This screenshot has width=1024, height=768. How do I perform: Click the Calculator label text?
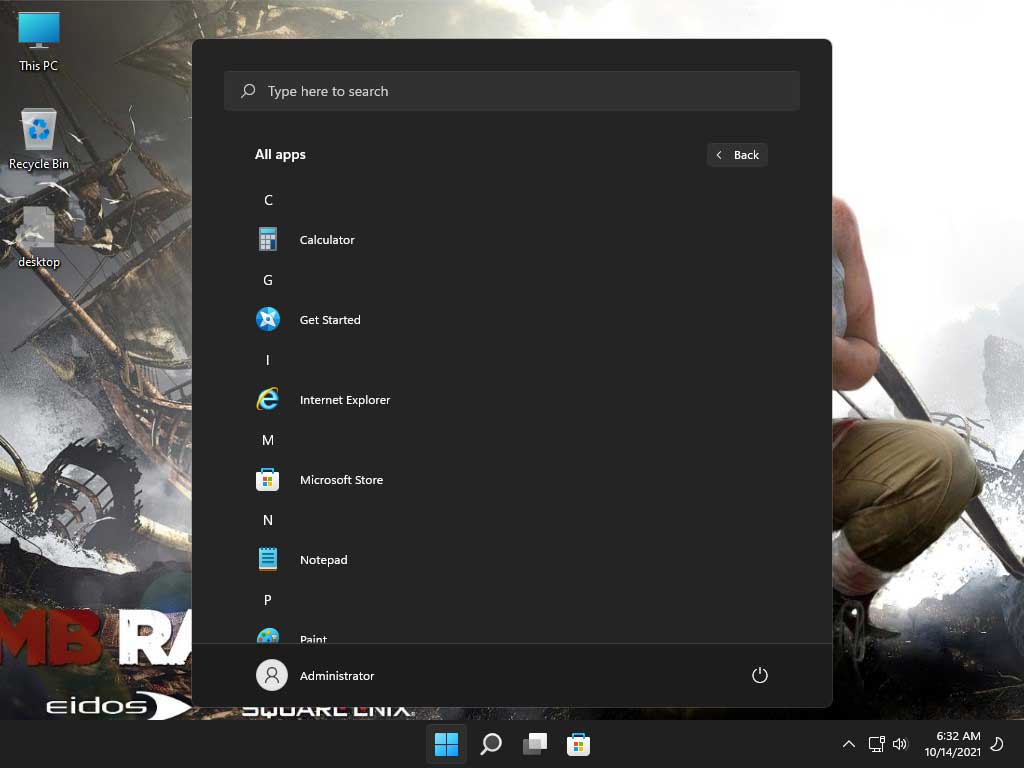(327, 240)
